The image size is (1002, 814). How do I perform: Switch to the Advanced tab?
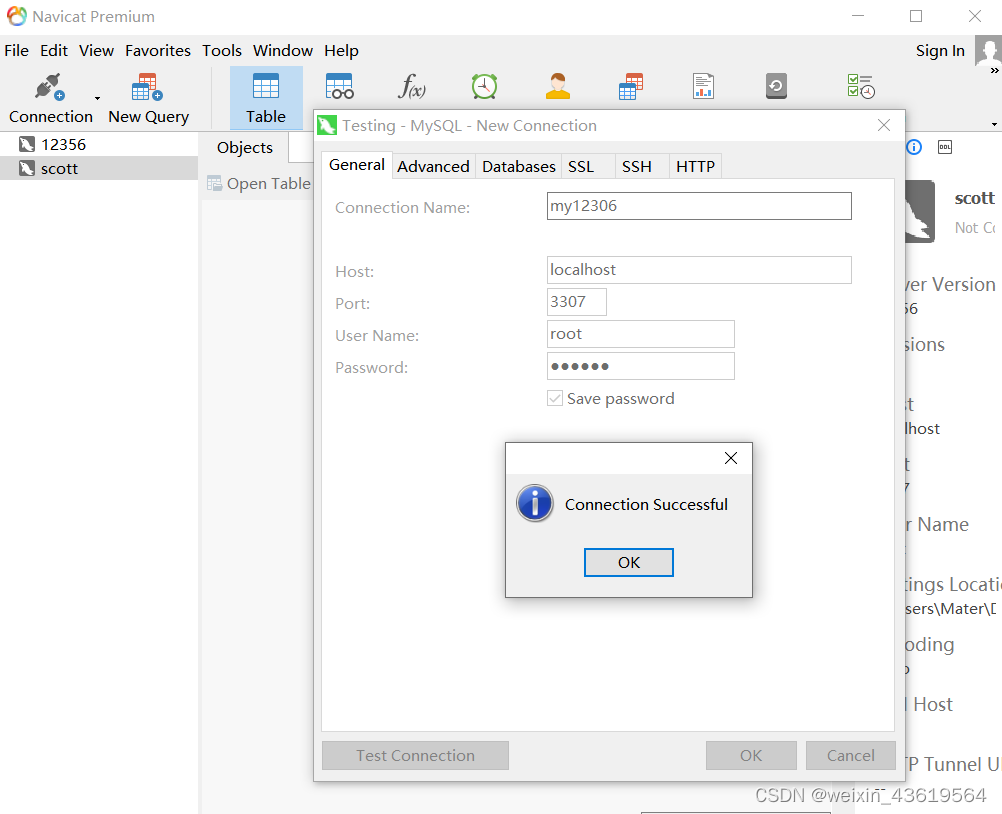click(x=433, y=166)
